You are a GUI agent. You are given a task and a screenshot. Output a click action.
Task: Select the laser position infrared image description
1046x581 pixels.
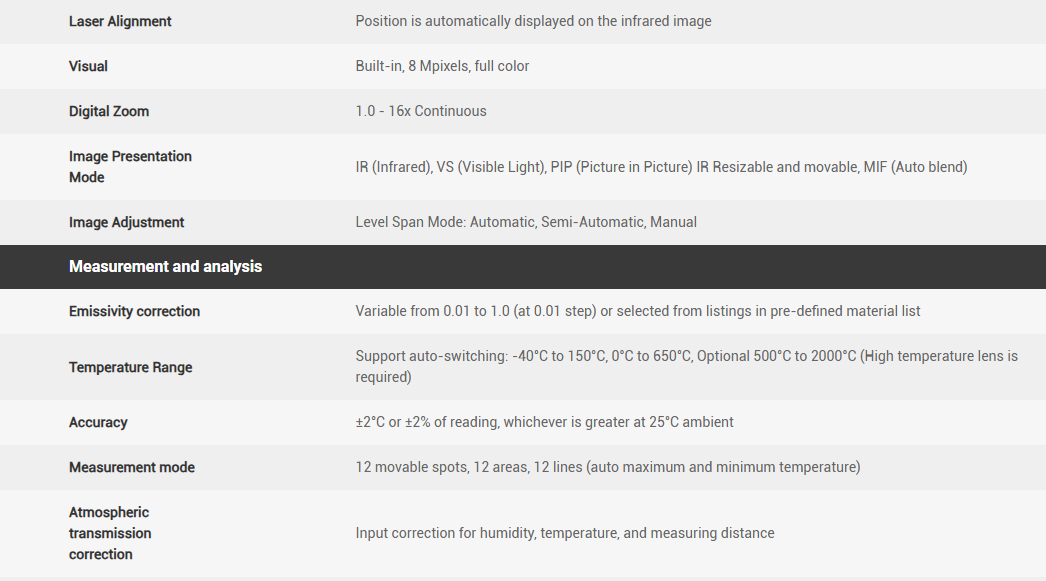(x=533, y=21)
